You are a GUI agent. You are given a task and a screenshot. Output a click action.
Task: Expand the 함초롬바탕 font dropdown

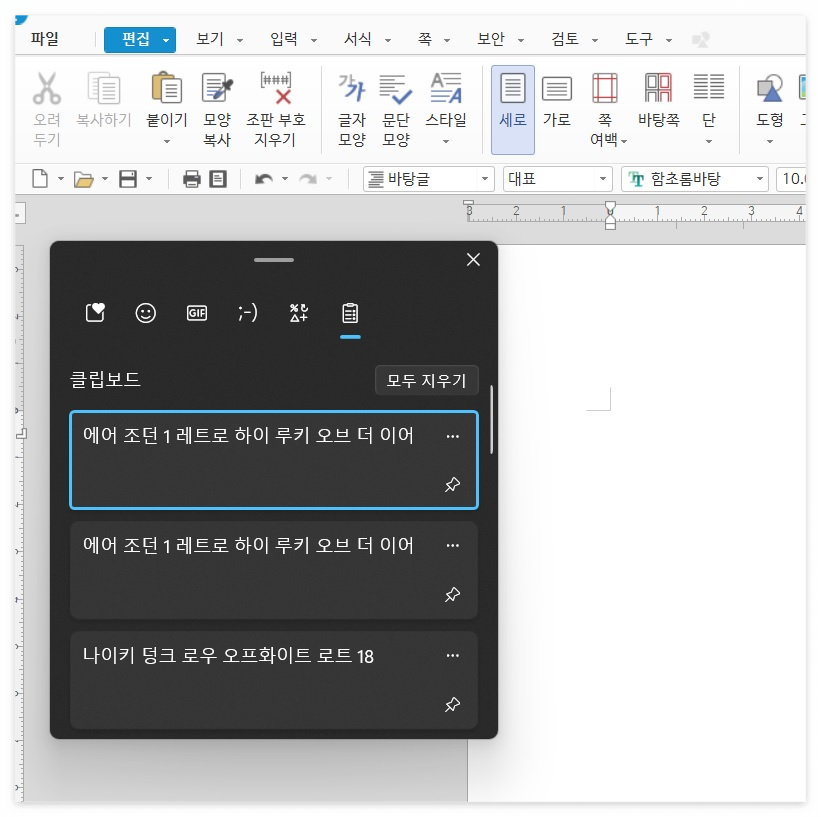760,179
